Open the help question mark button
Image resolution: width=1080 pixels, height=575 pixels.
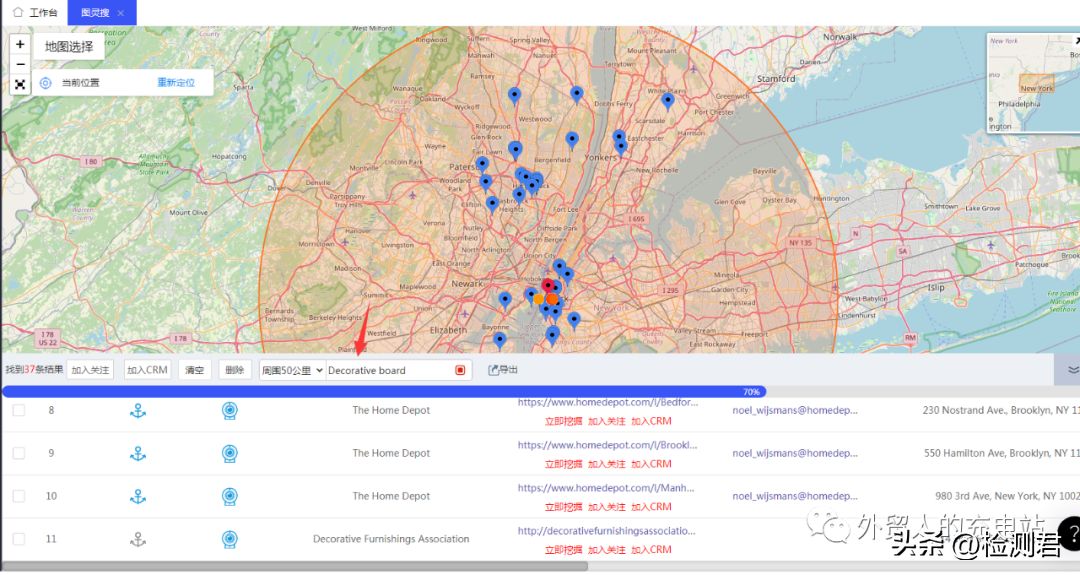coord(1071,534)
